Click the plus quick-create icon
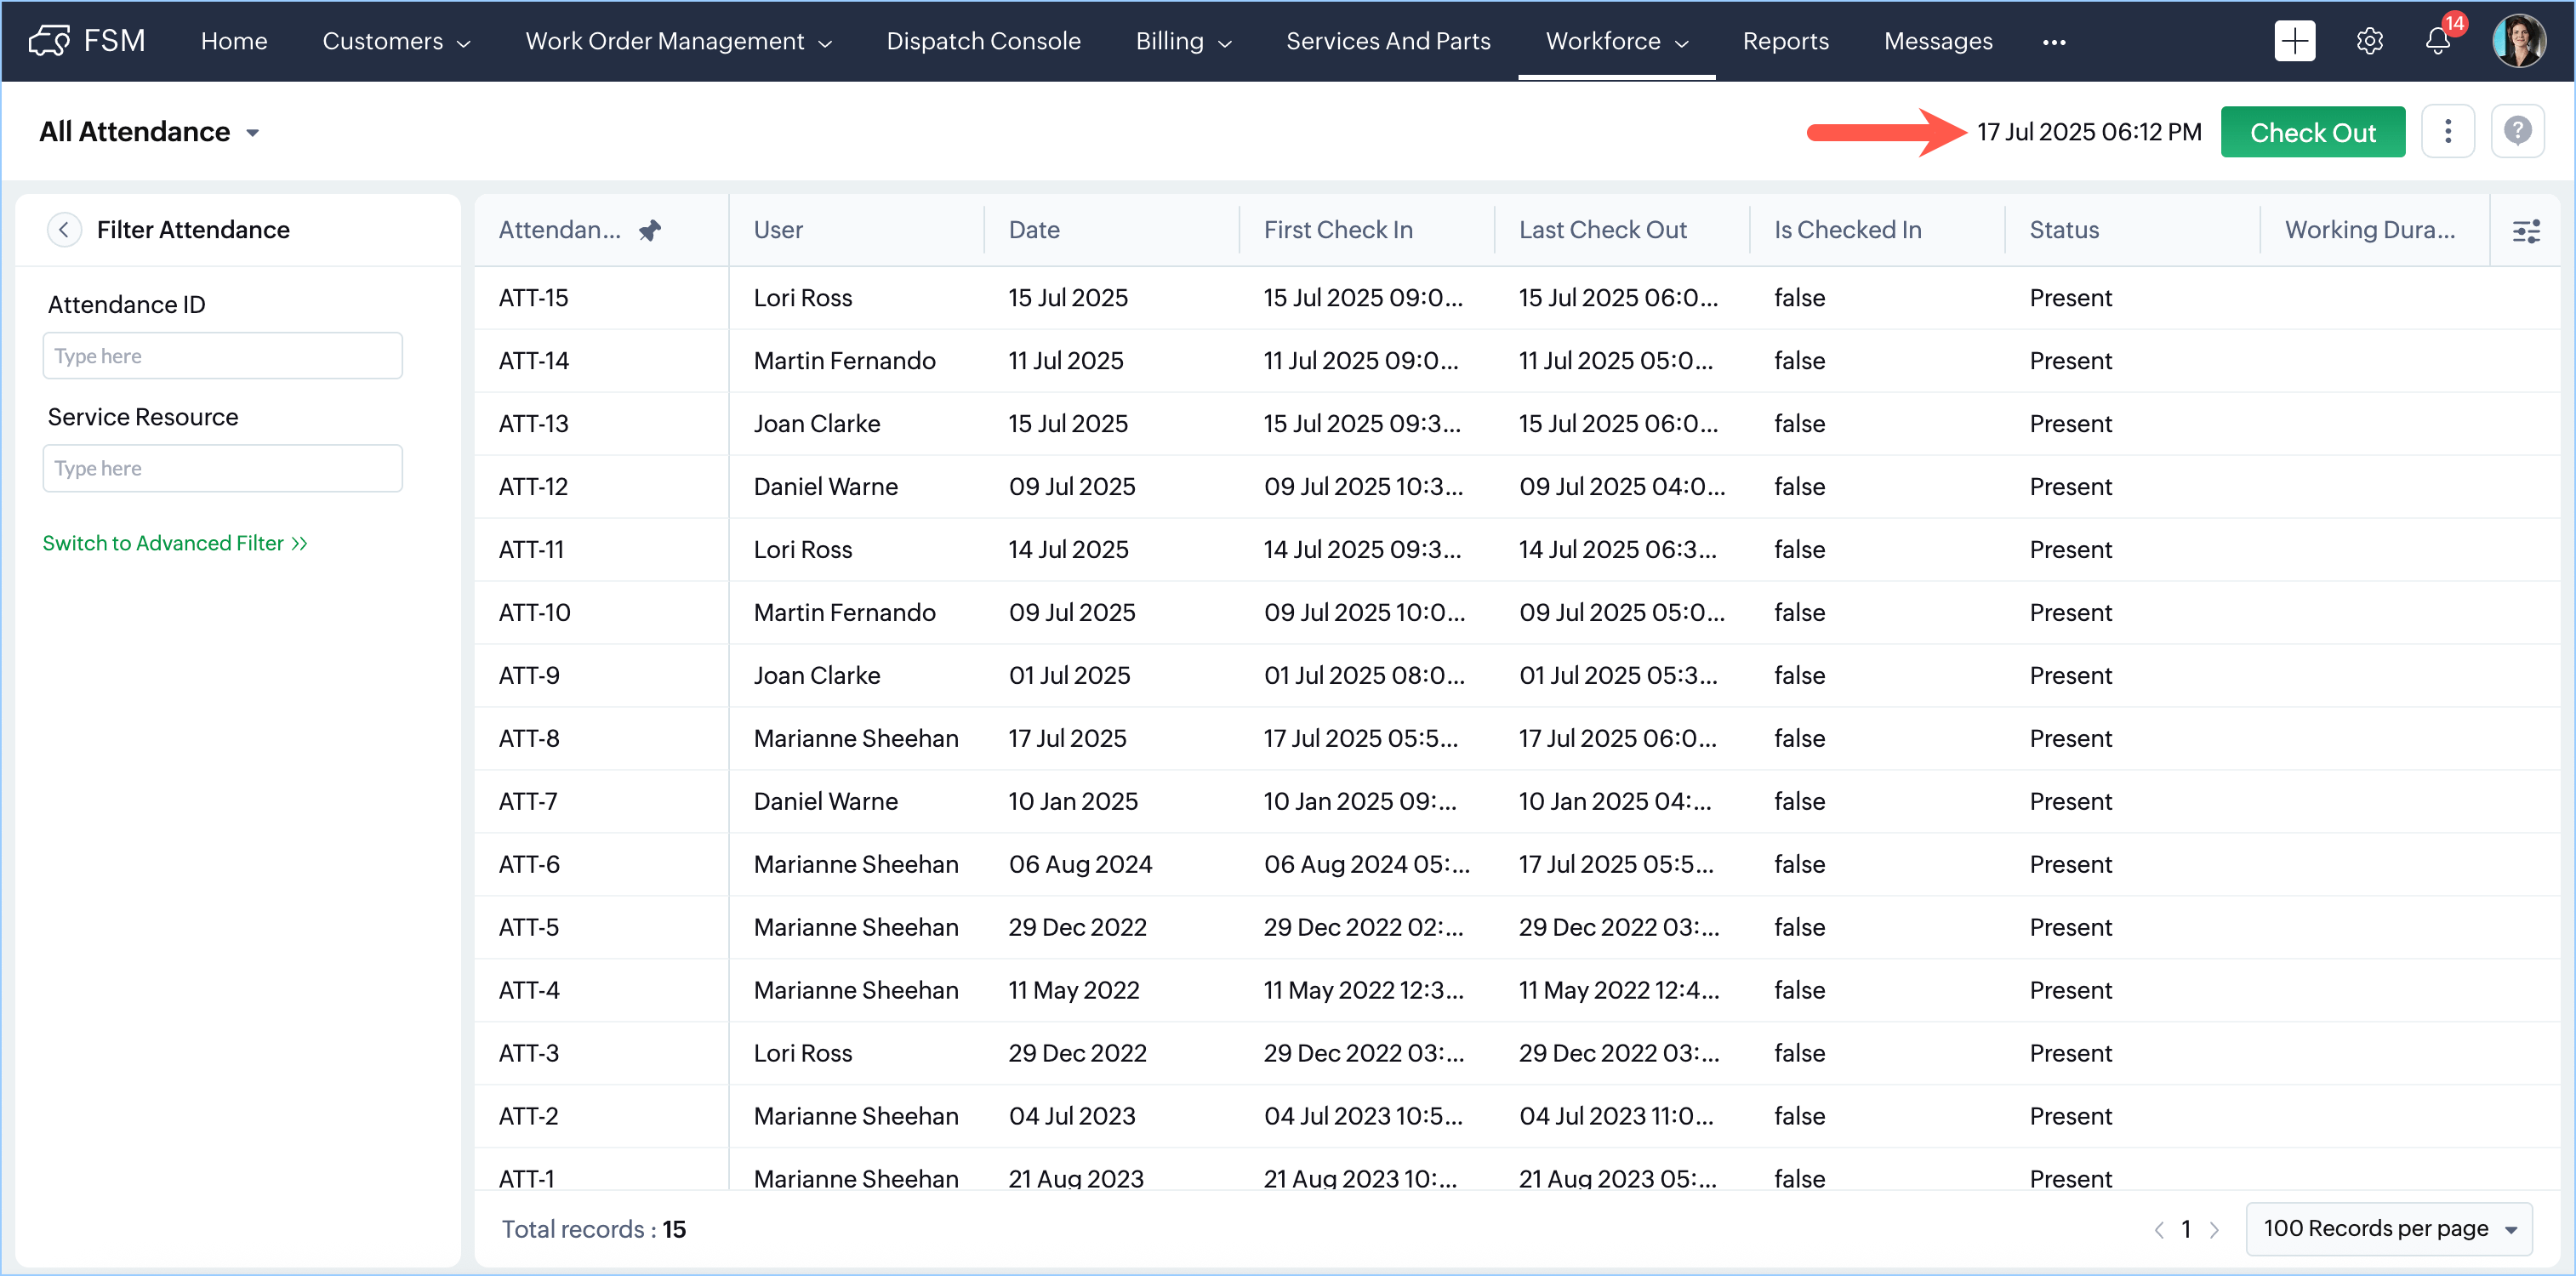The height and width of the screenshot is (1276, 2576). coord(2294,41)
